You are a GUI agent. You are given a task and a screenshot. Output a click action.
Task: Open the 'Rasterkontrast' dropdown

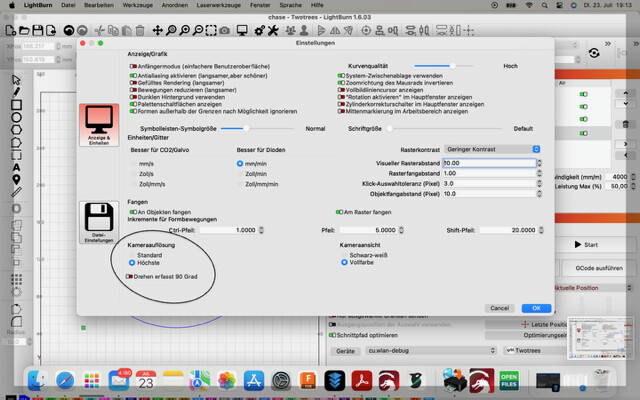click(492, 149)
